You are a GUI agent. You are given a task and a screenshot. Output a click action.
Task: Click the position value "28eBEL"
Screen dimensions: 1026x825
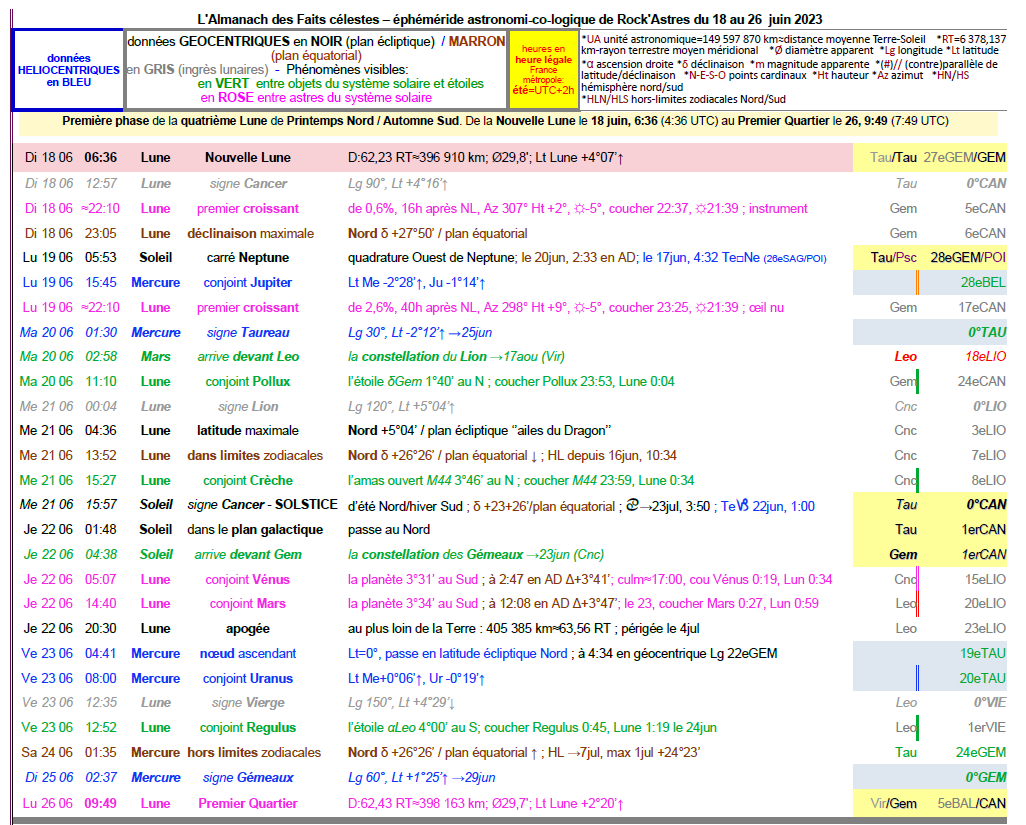point(983,283)
